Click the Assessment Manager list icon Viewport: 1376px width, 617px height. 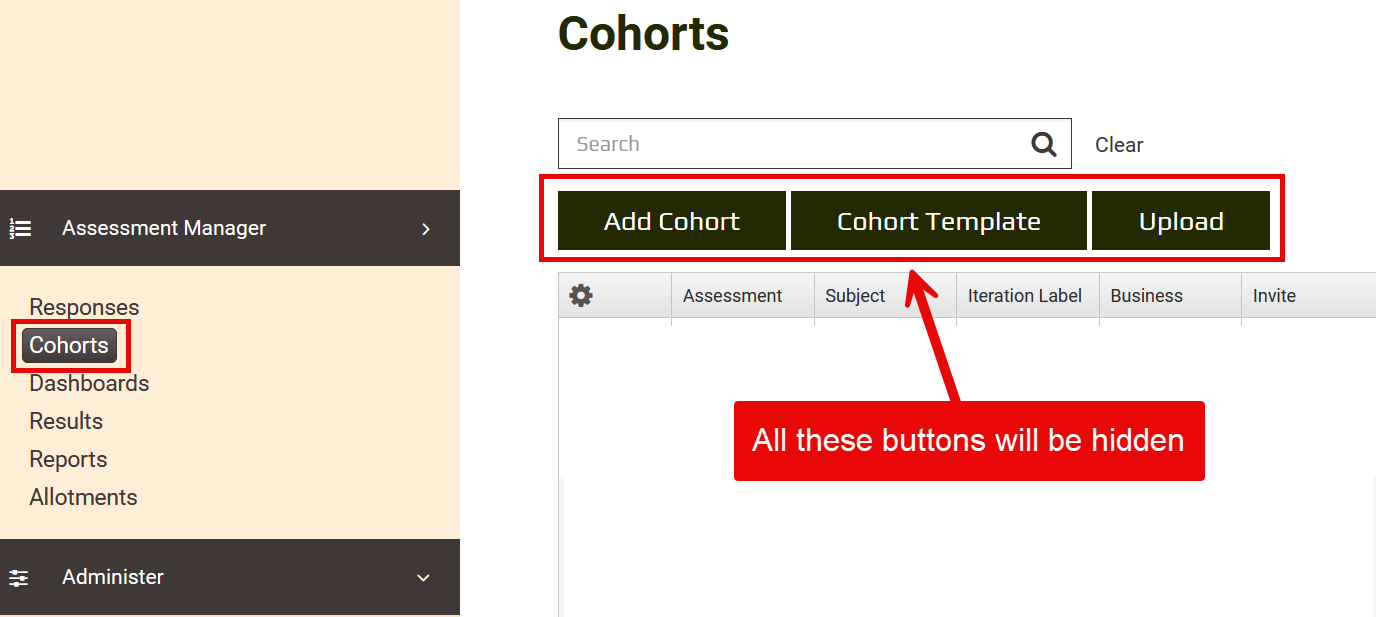point(20,228)
